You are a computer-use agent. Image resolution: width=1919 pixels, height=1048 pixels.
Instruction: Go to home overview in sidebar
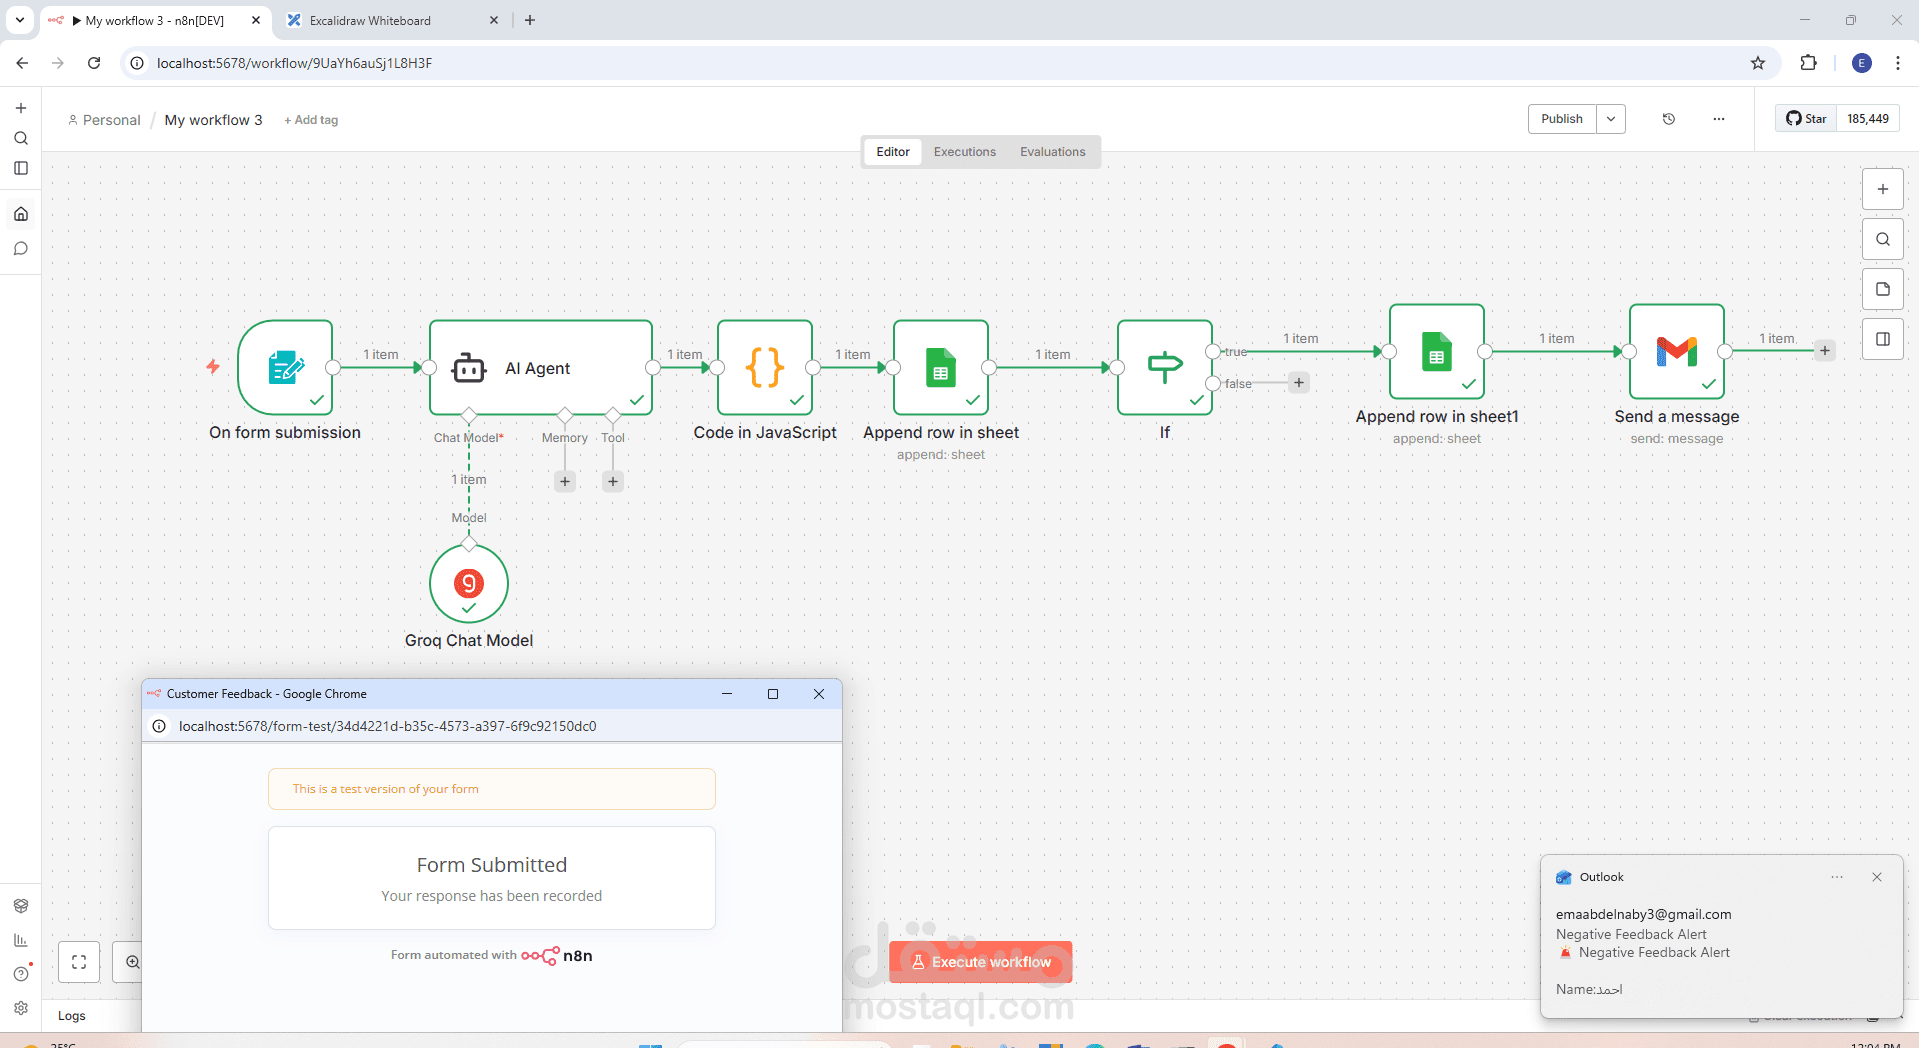click(21, 214)
